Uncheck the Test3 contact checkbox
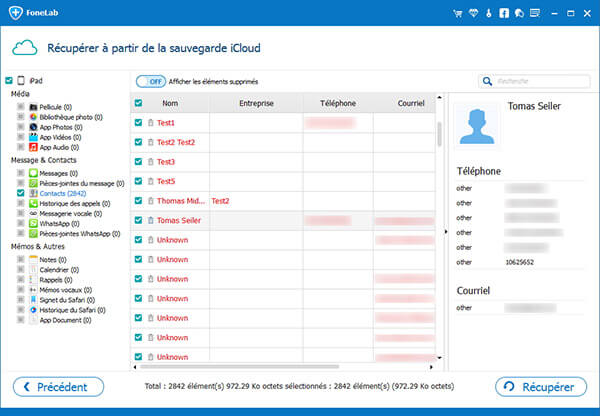 point(139,162)
